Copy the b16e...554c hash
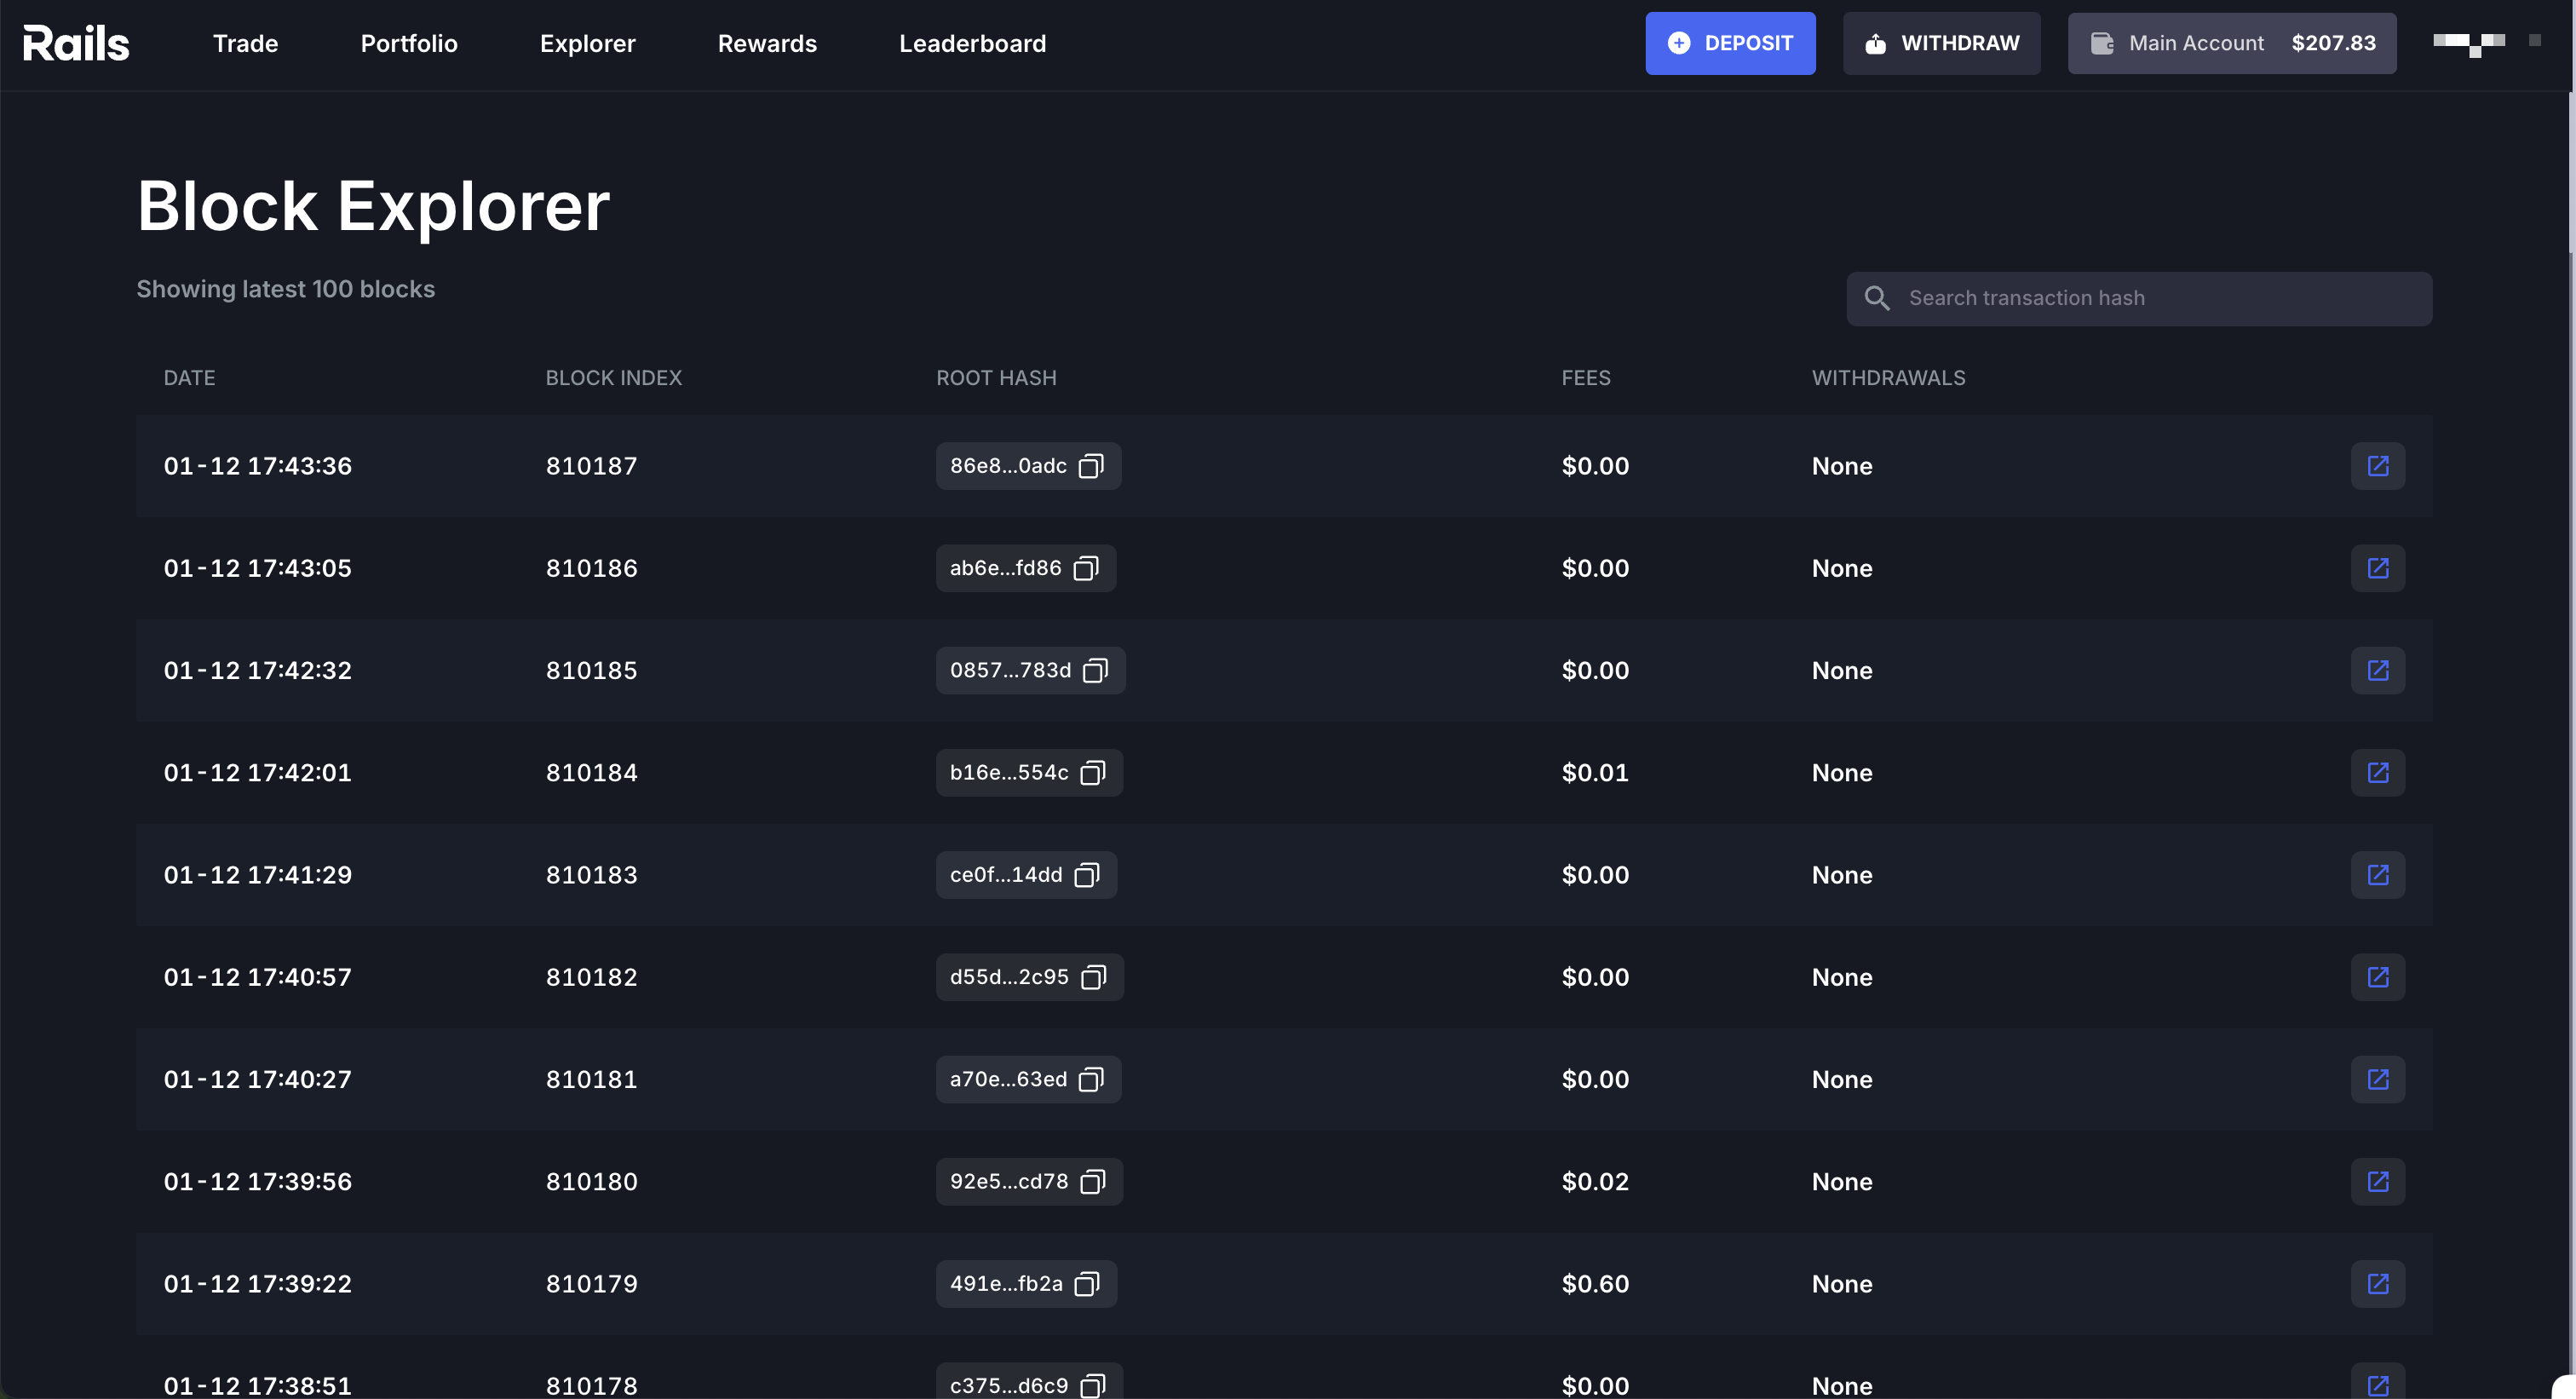2576x1399 pixels. 1093,773
